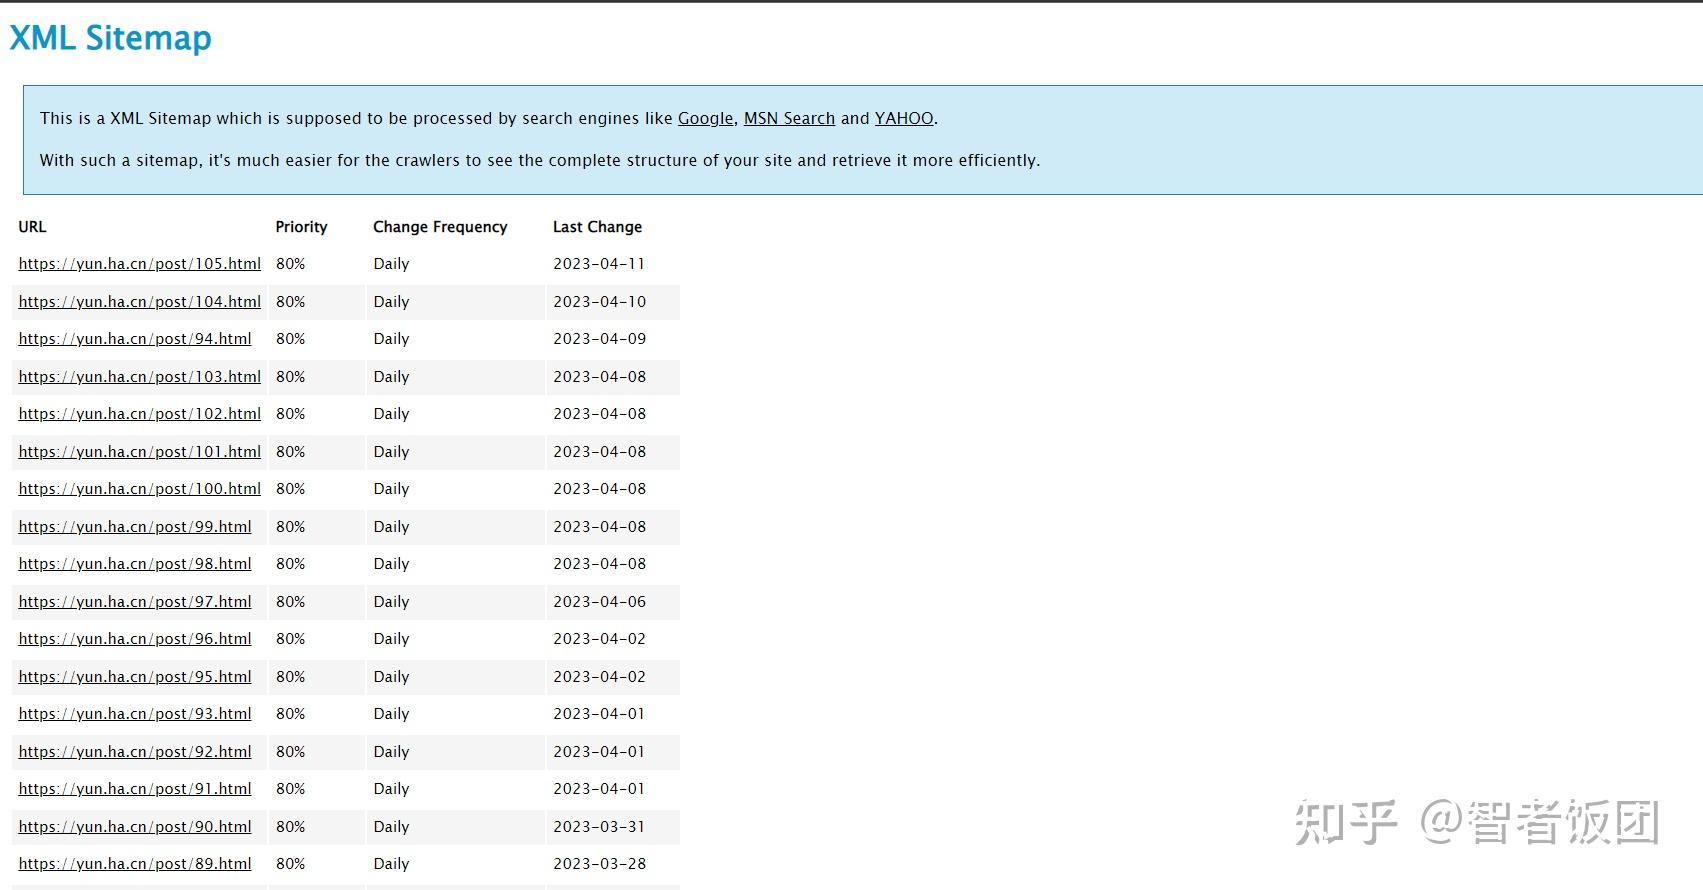The image size is (1703, 890).
Task: Select the date 2023-03-31
Action: [599, 827]
